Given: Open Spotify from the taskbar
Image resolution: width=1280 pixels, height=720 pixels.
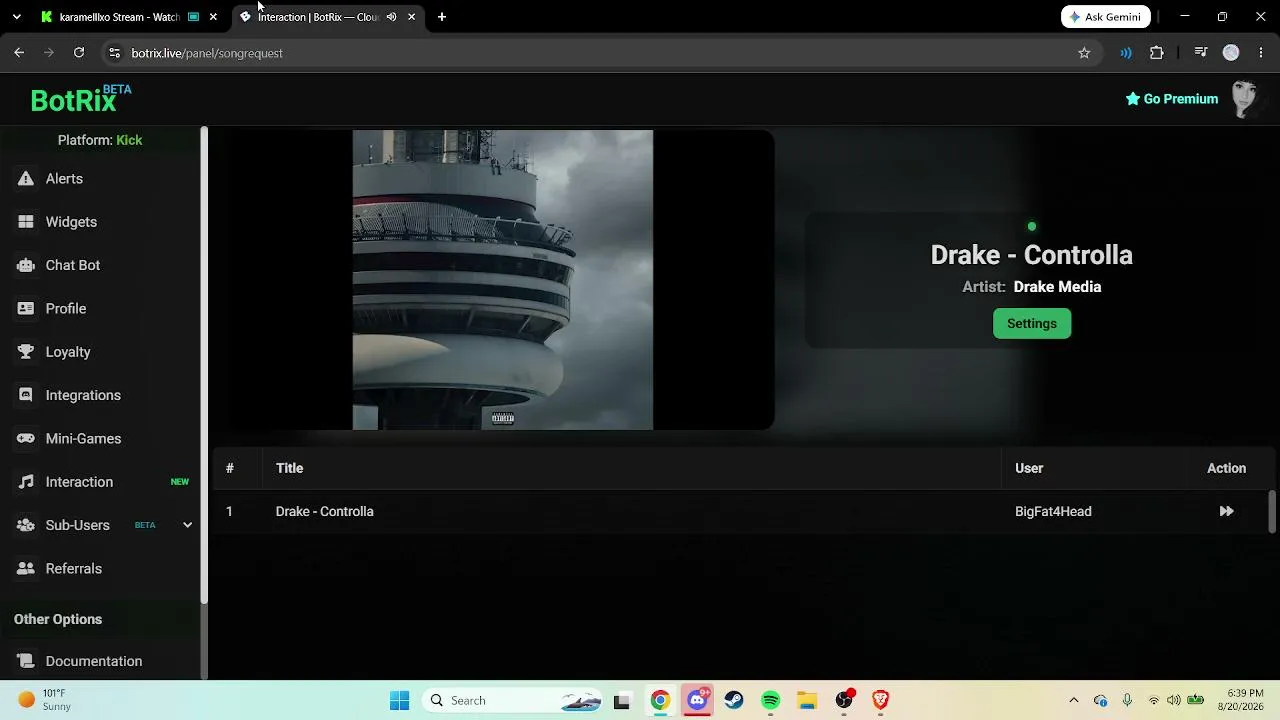Looking at the screenshot, I should pos(771,701).
